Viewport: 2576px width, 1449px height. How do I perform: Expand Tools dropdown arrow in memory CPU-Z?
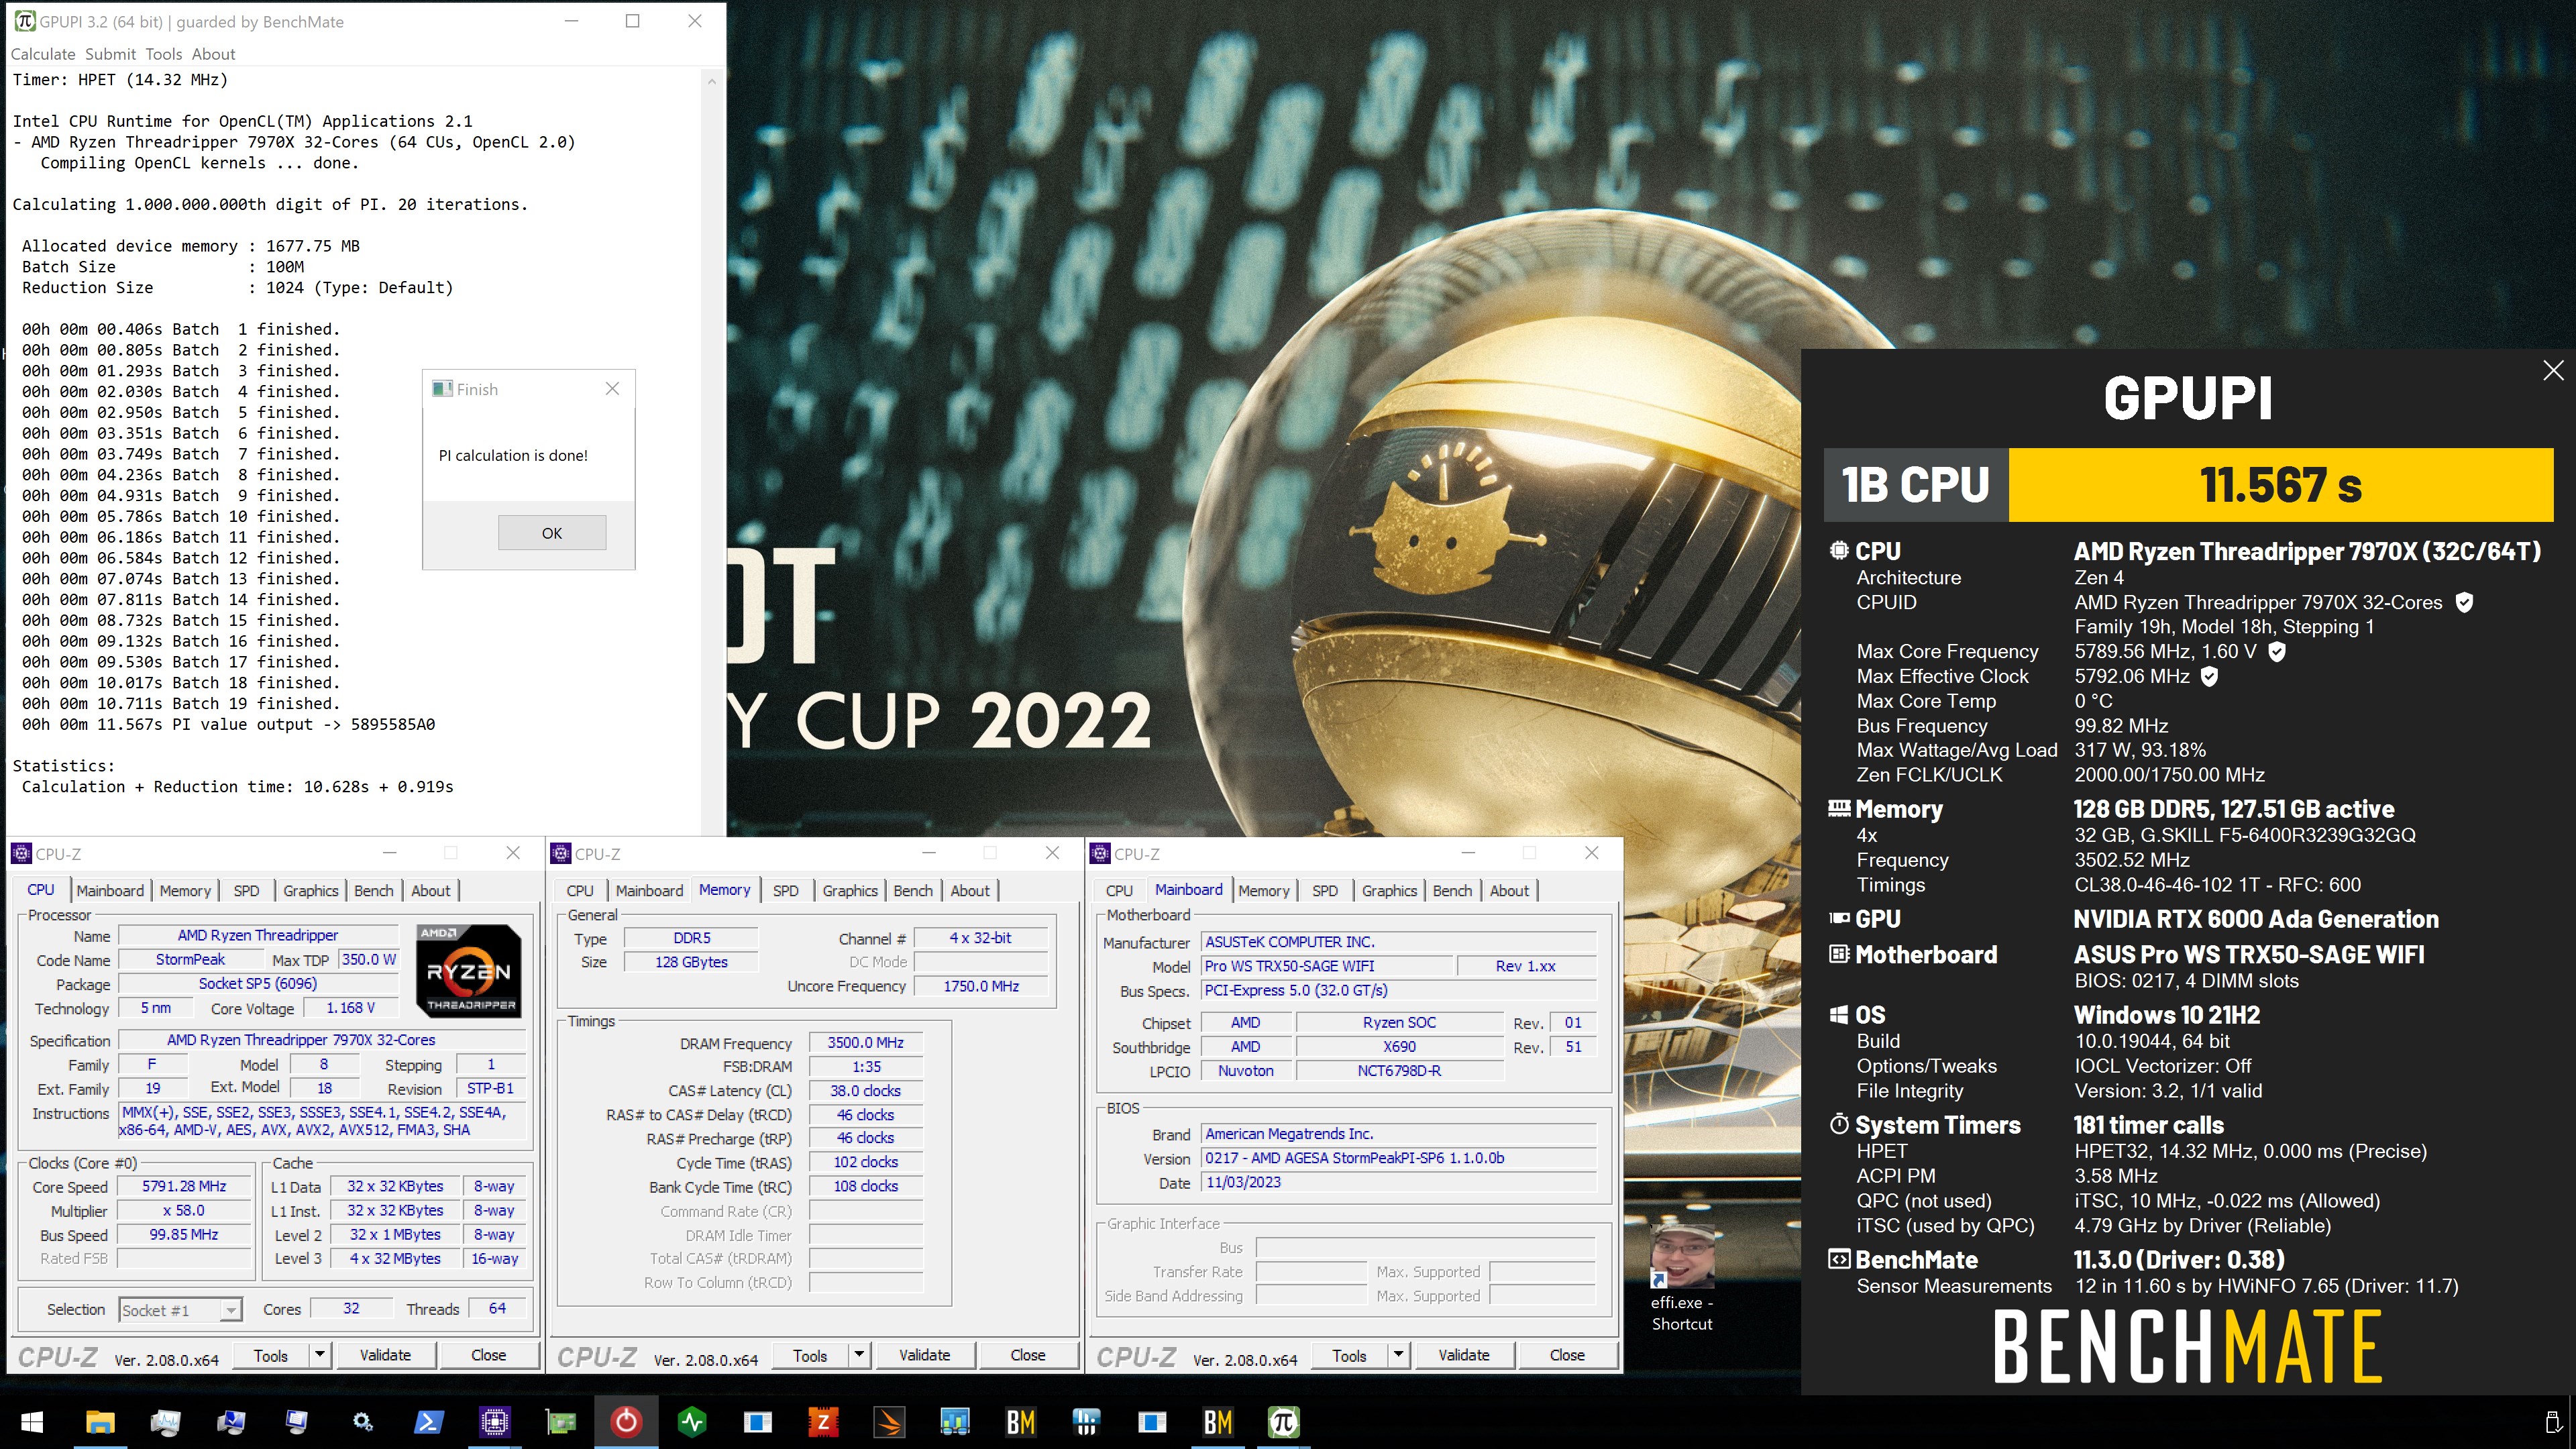coord(859,1355)
